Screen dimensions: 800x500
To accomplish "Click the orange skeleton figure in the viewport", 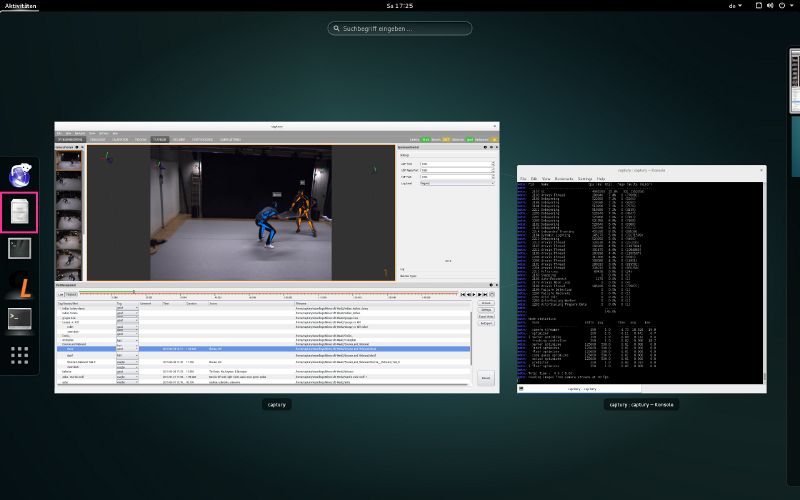I will (x=303, y=212).
